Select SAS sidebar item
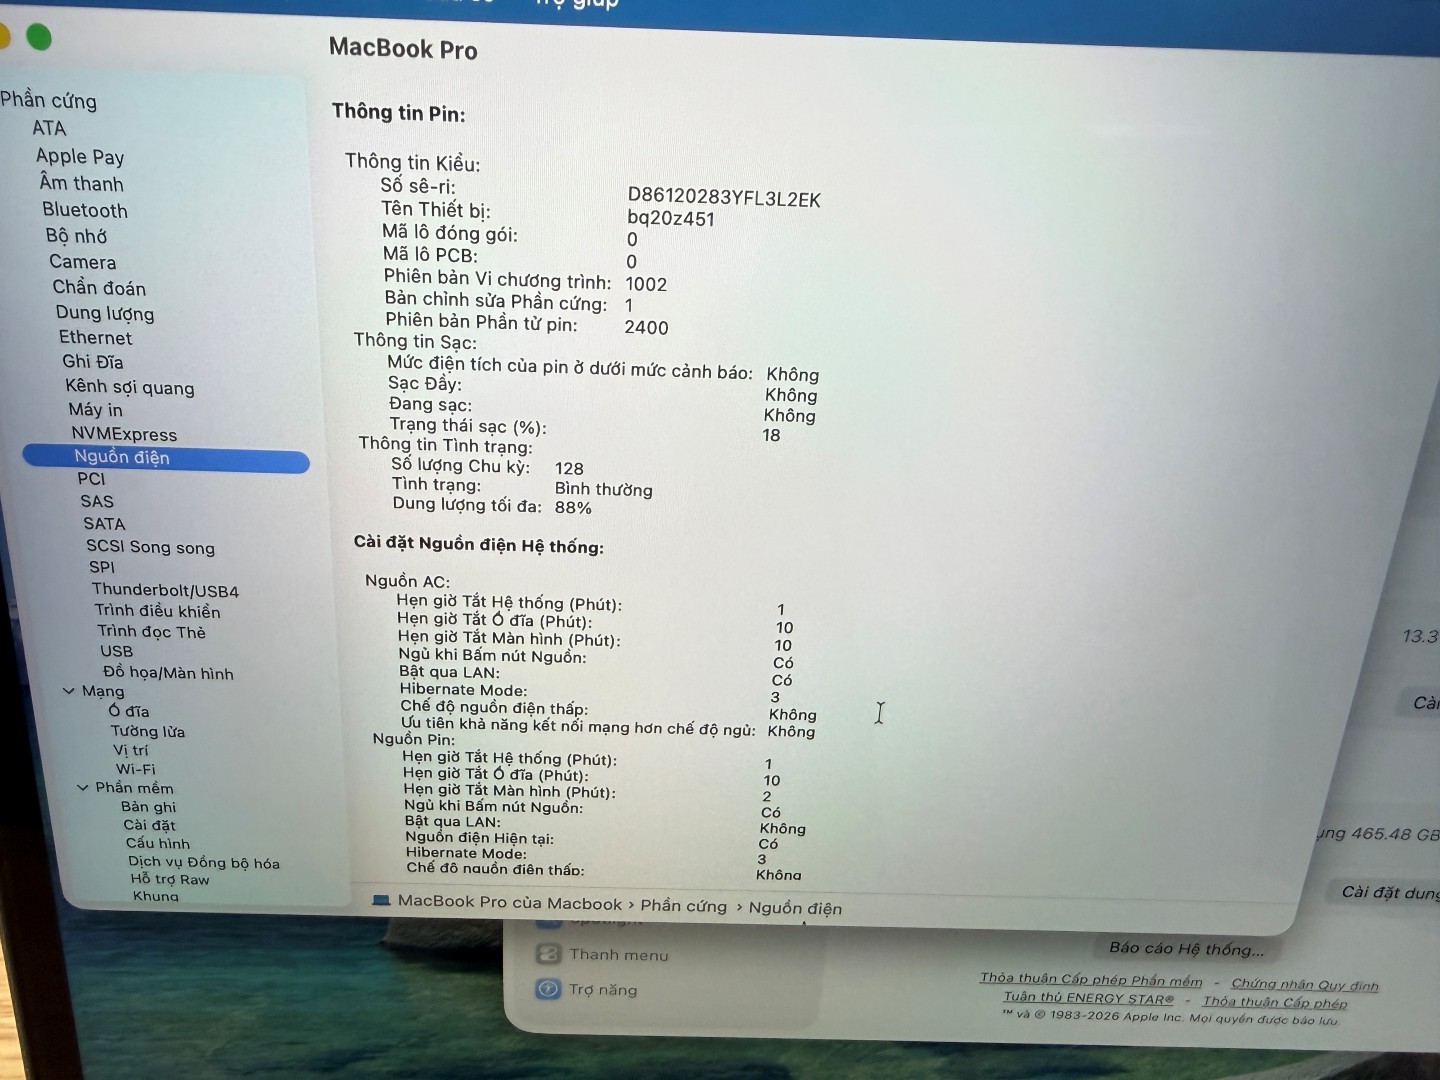The height and width of the screenshot is (1080, 1440). [97, 501]
